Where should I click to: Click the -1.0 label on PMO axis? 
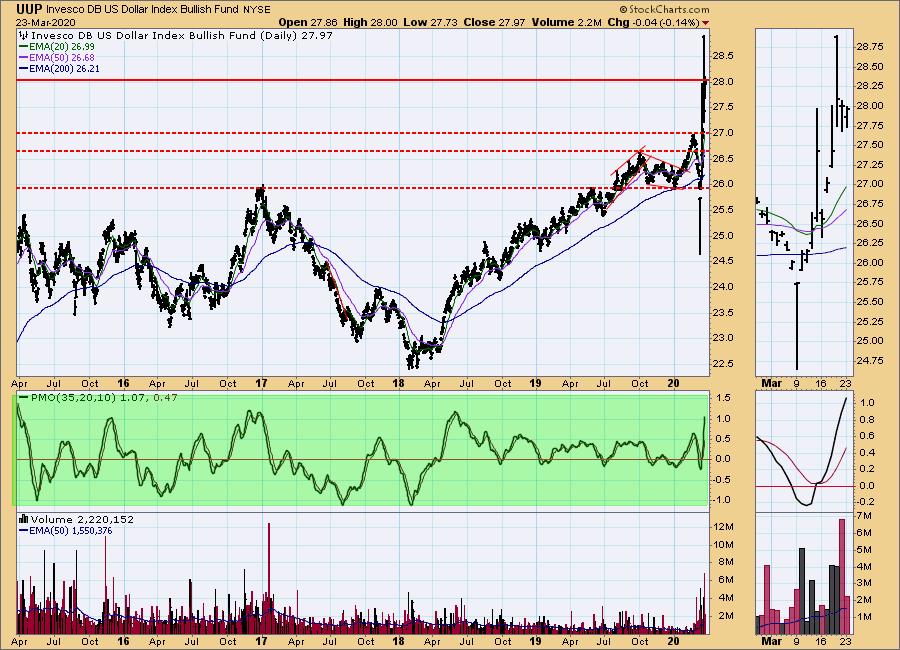coord(721,500)
